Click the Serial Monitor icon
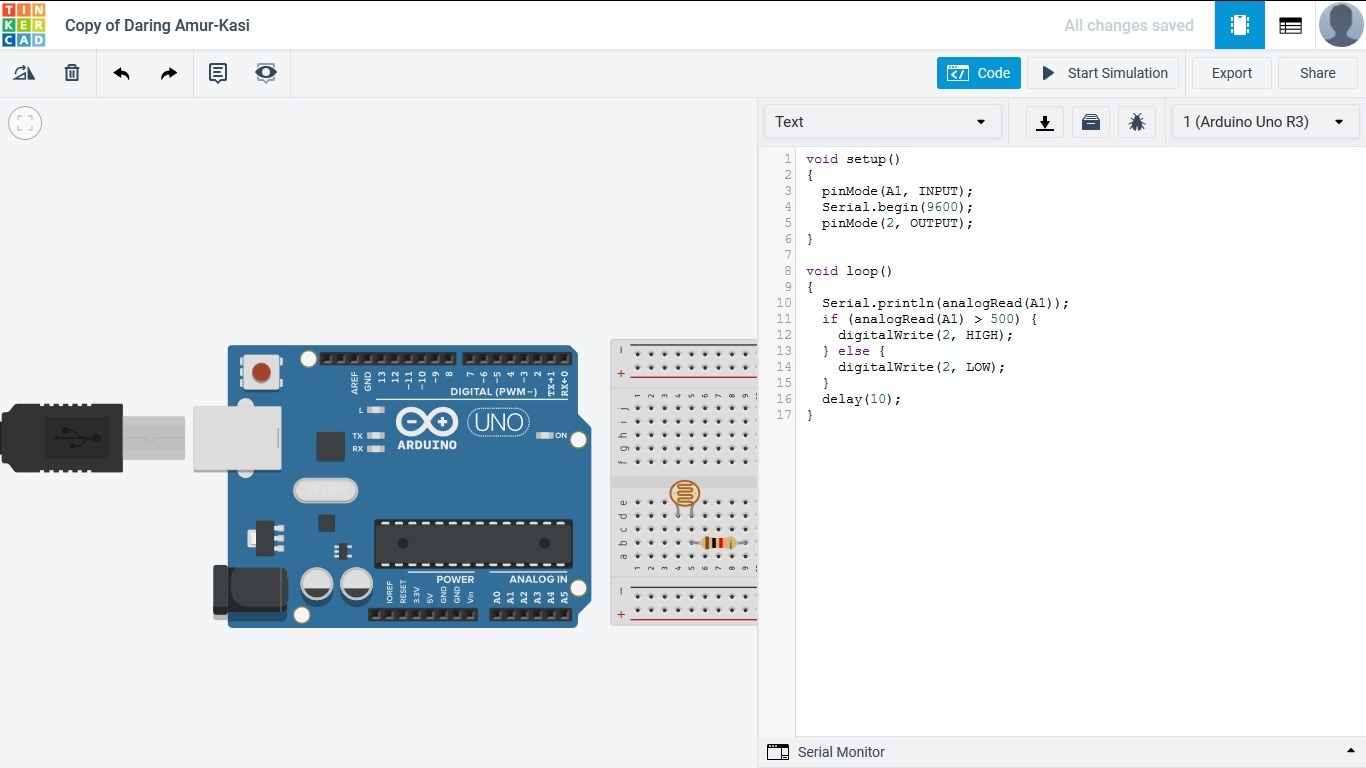This screenshot has width=1366, height=768. click(x=778, y=752)
